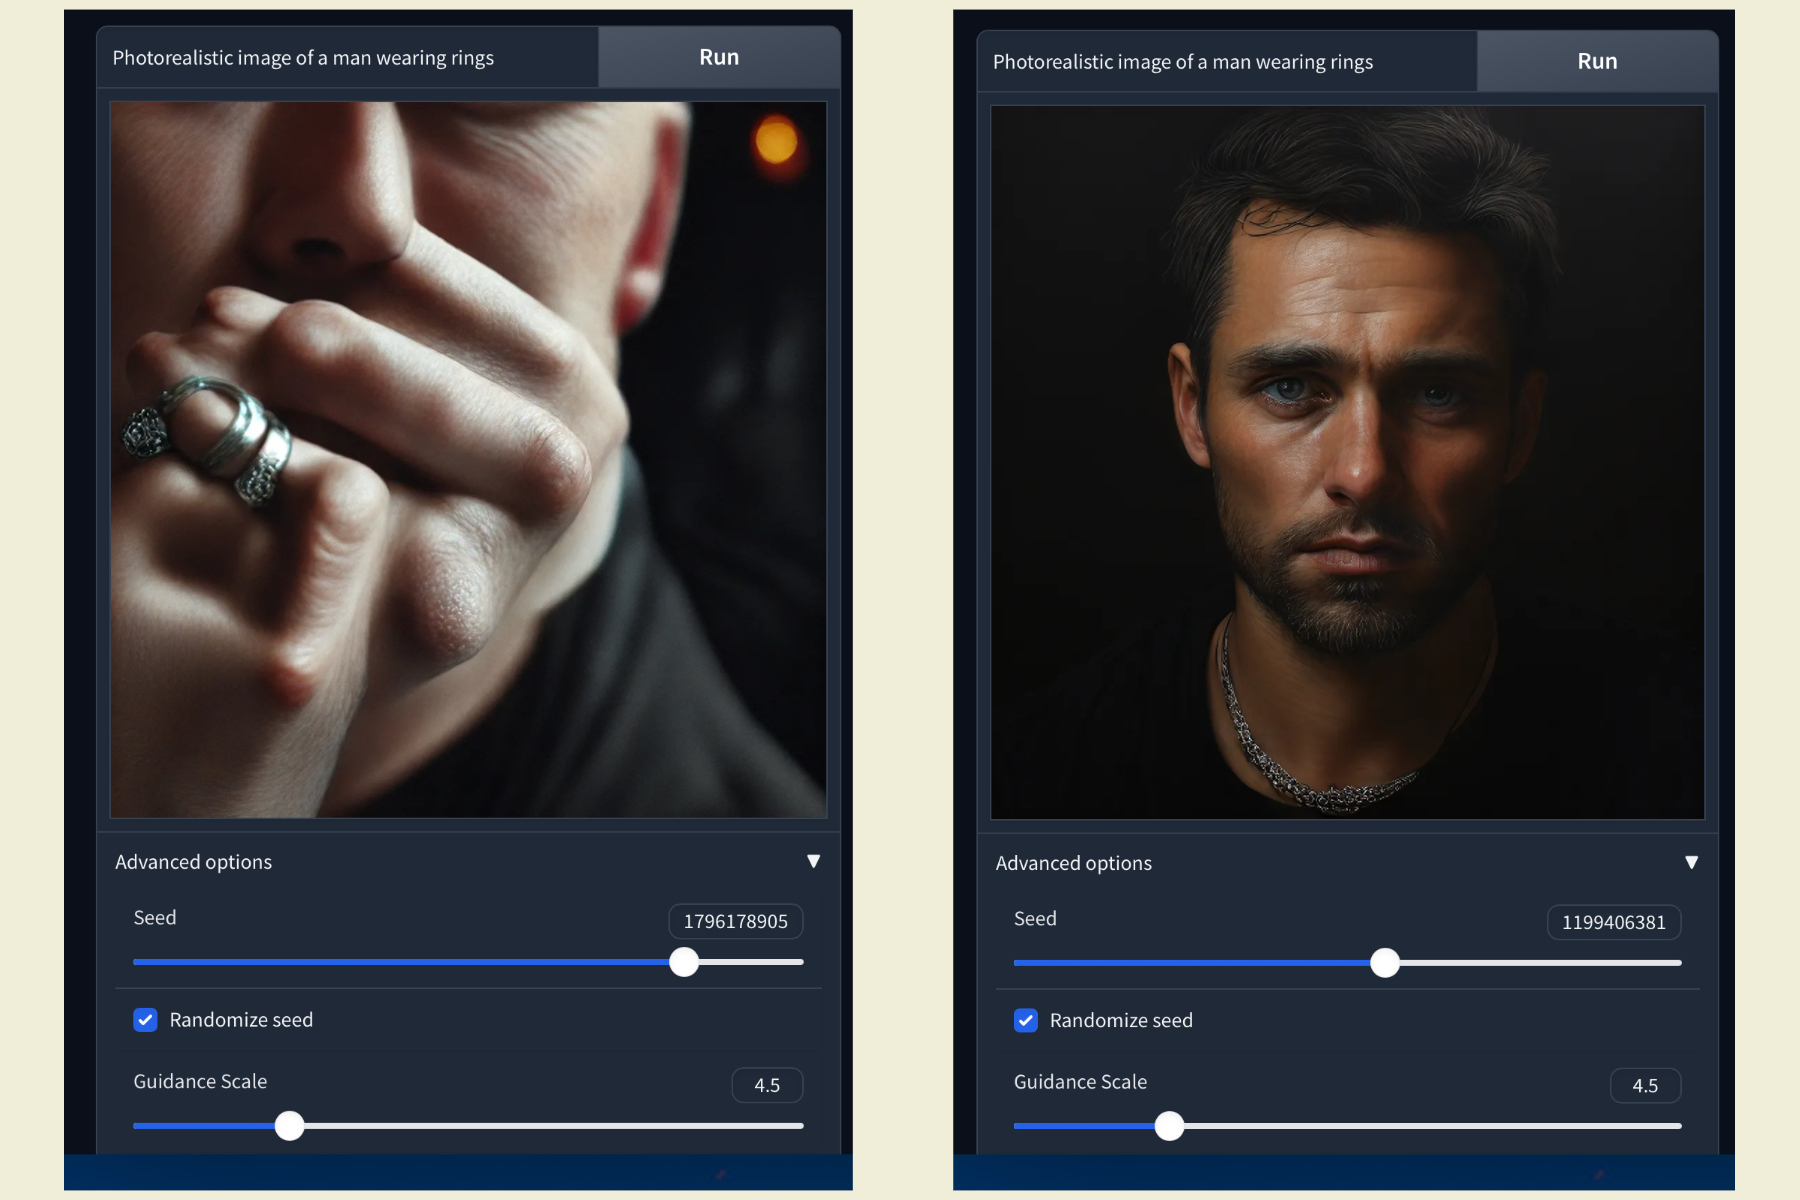
Task: Uncheck left Randomize seed checkbox
Action: pos(145,1019)
